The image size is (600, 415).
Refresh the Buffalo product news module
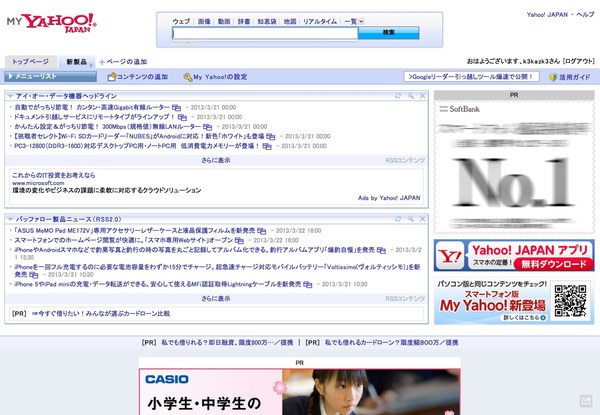tap(398, 218)
